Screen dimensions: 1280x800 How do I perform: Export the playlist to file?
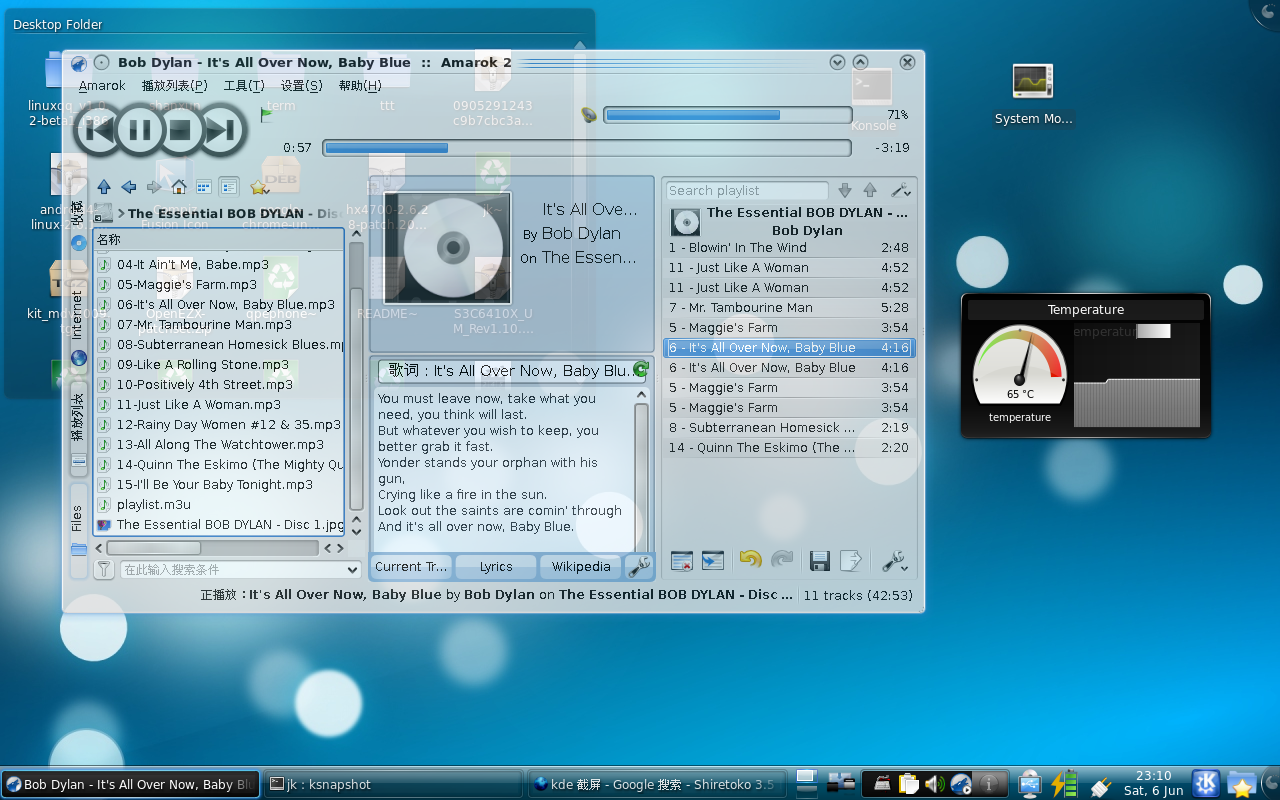[x=850, y=561]
